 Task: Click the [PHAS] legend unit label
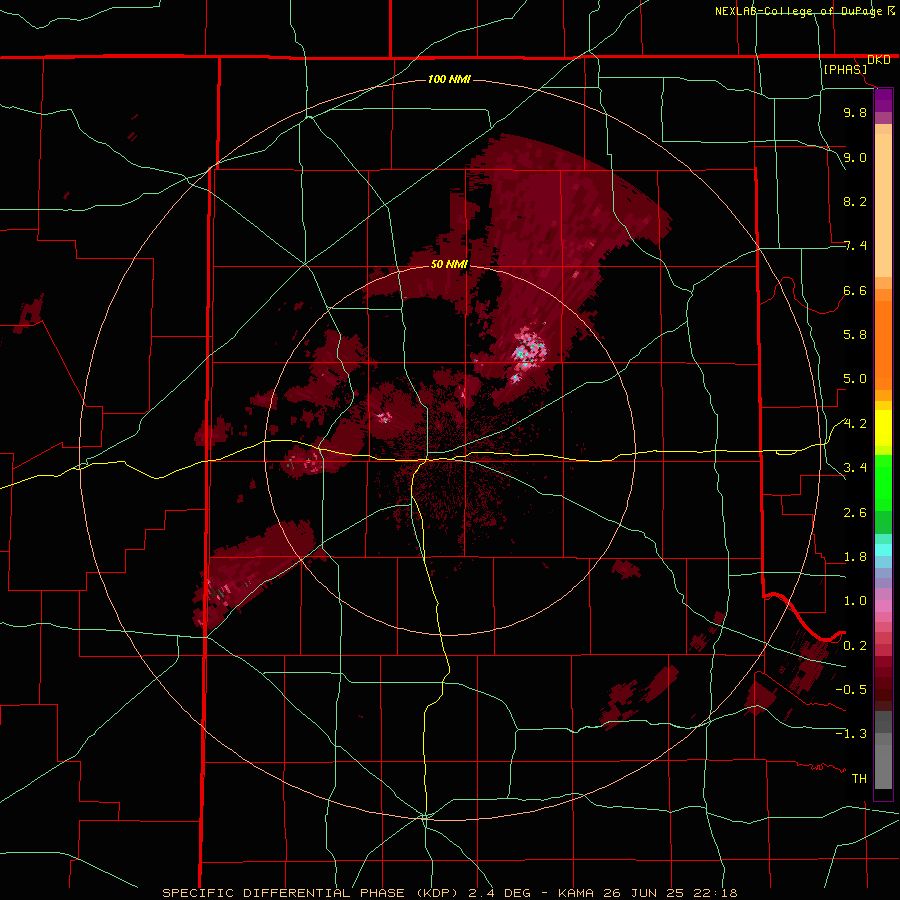tap(845, 69)
